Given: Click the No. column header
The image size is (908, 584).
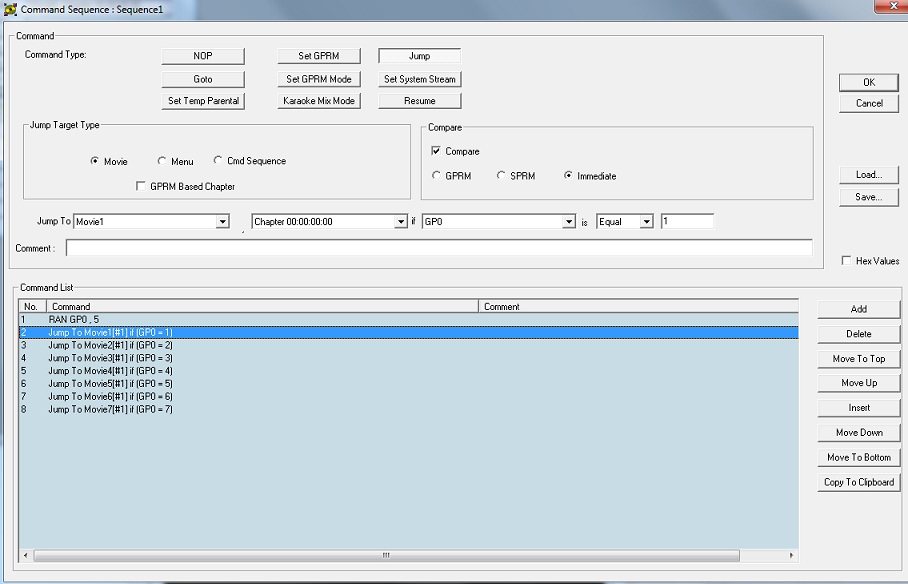Looking at the screenshot, I should point(32,306).
